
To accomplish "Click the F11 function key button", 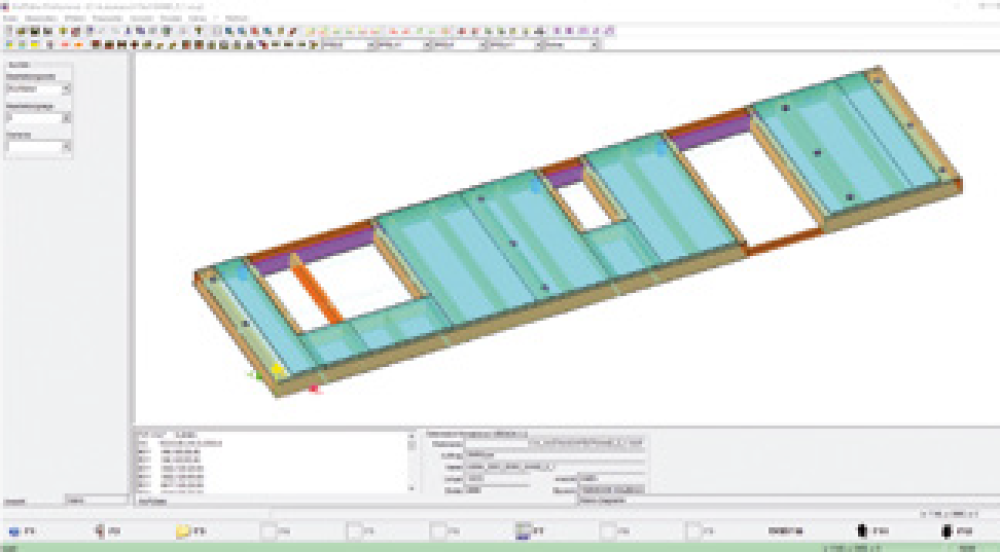I will 872,530.
